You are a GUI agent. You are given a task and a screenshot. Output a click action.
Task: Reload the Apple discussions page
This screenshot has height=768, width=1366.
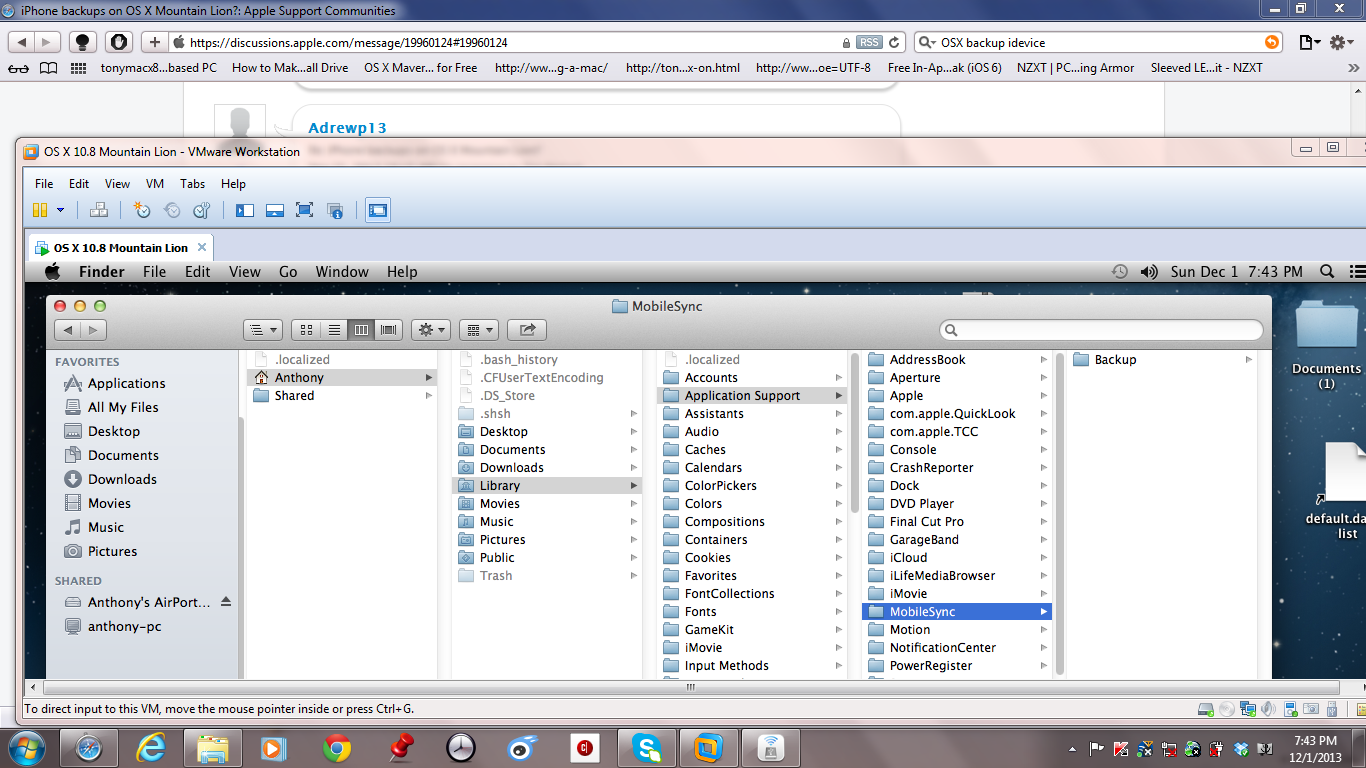click(895, 42)
